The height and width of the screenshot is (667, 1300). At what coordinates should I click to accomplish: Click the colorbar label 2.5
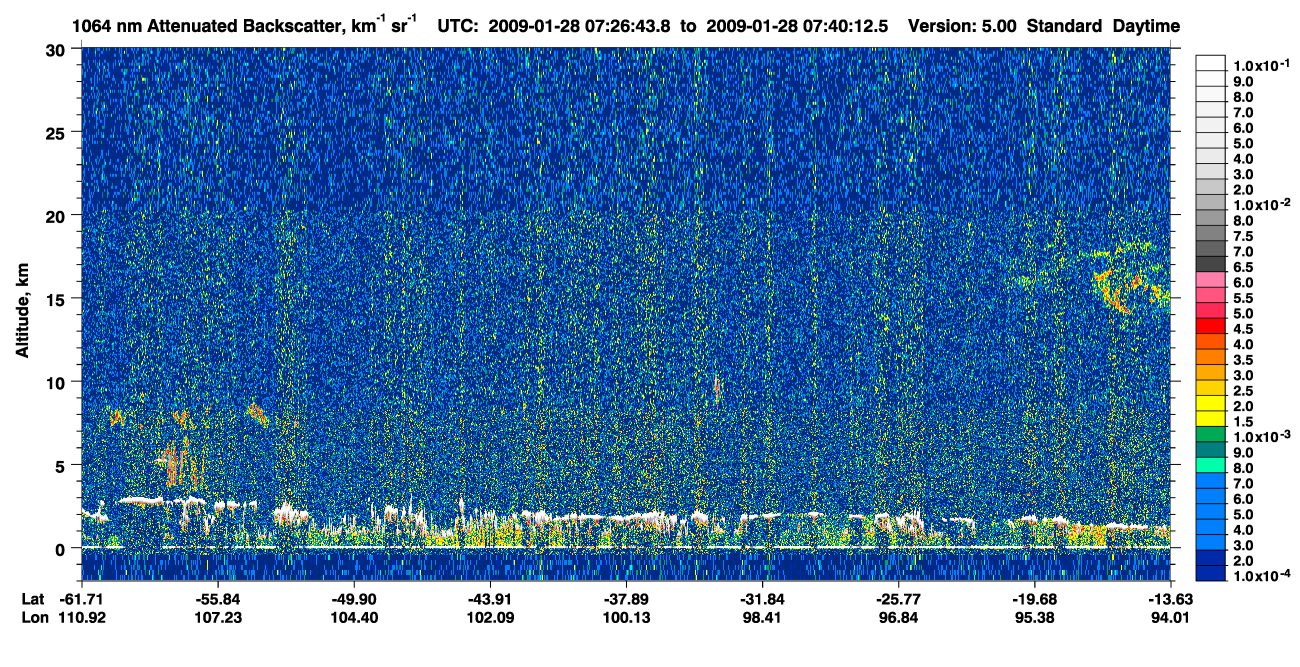point(1243,391)
